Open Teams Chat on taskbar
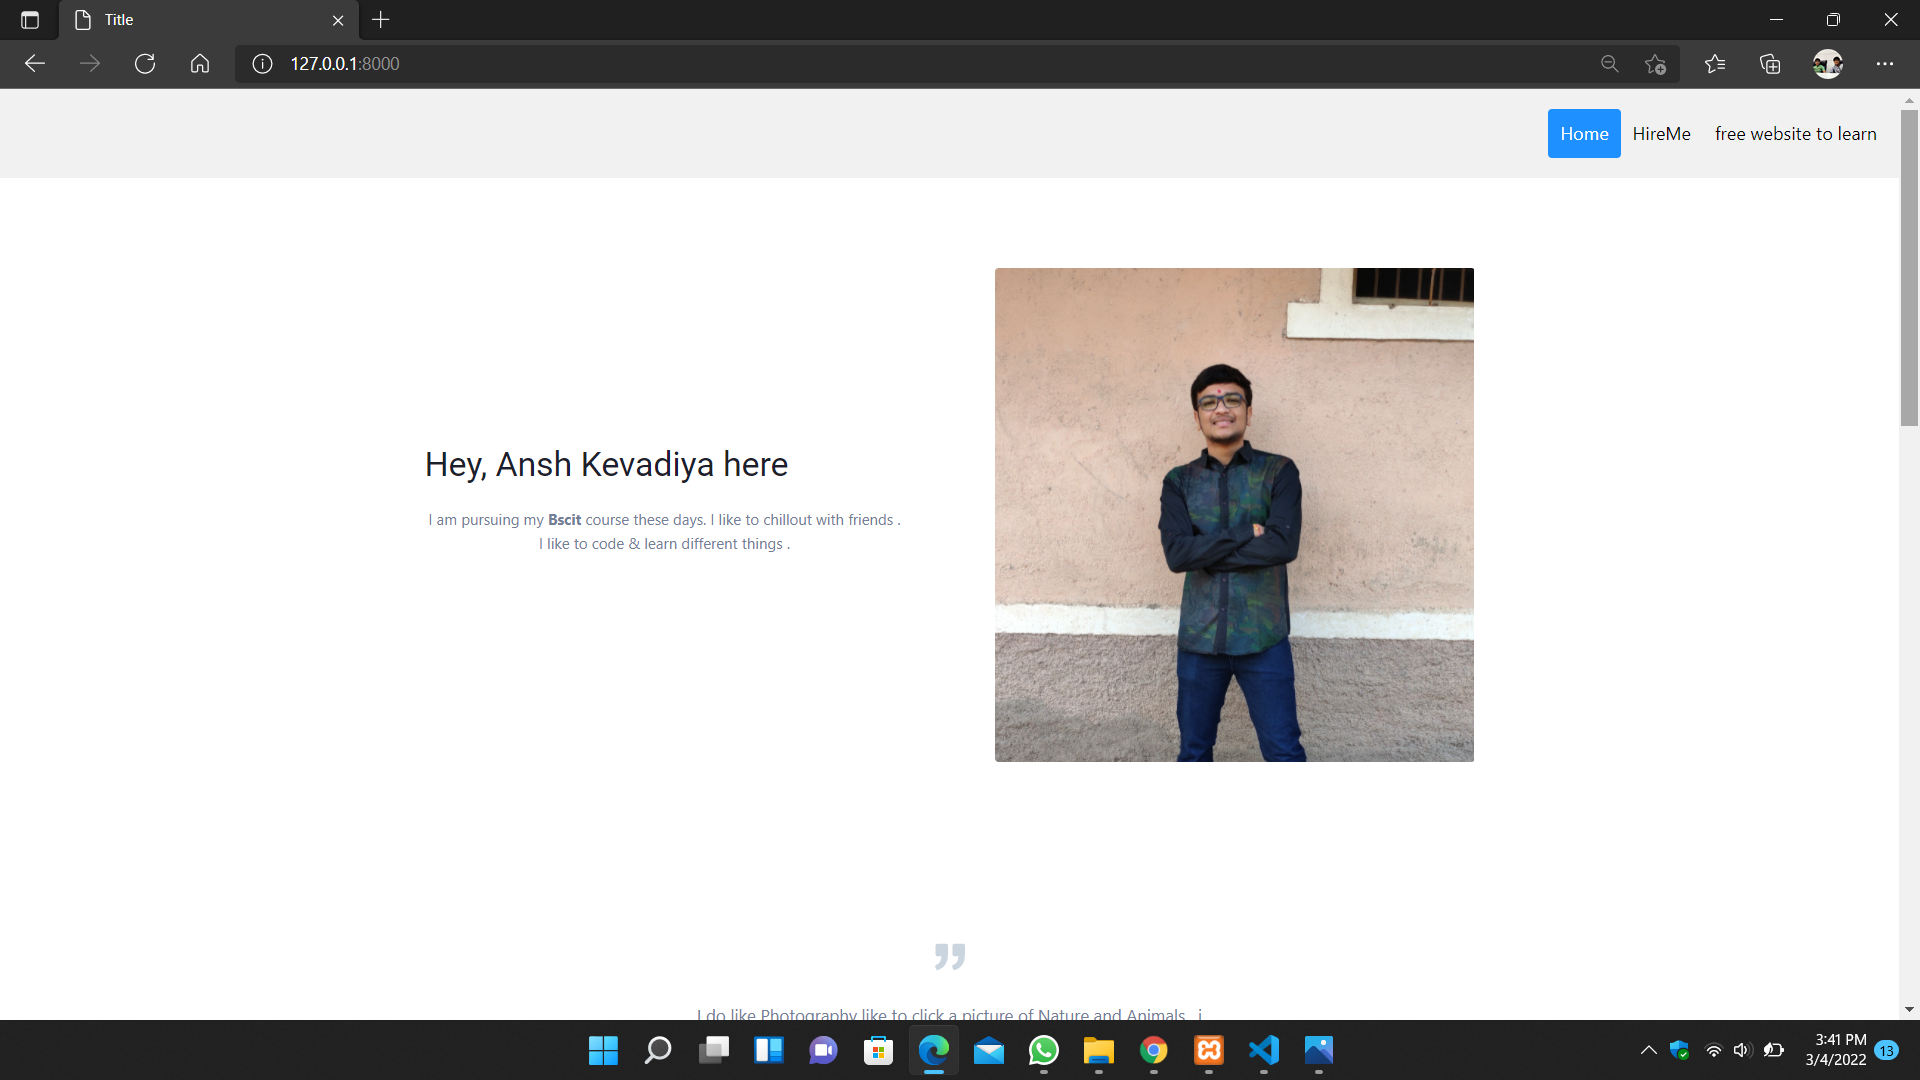This screenshot has height=1080, width=1920. pyautogui.click(x=824, y=1050)
